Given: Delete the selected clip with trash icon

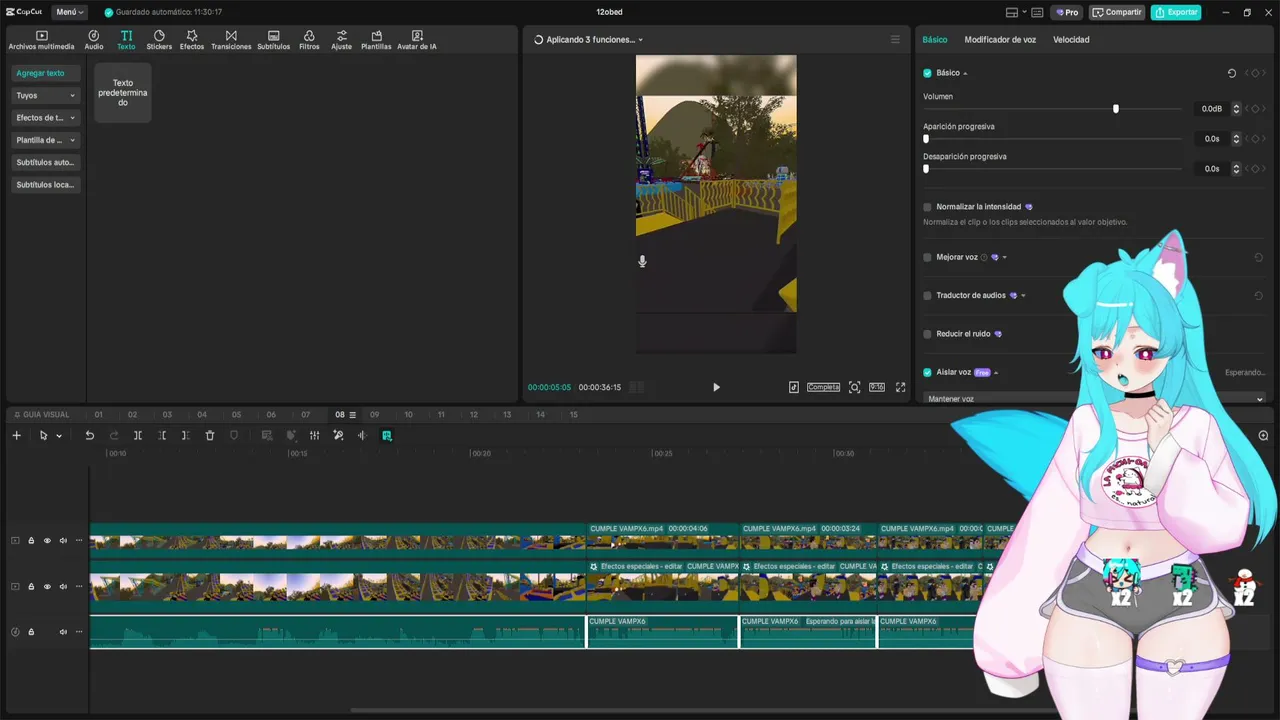Looking at the screenshot, I should [x=210, y=435].
